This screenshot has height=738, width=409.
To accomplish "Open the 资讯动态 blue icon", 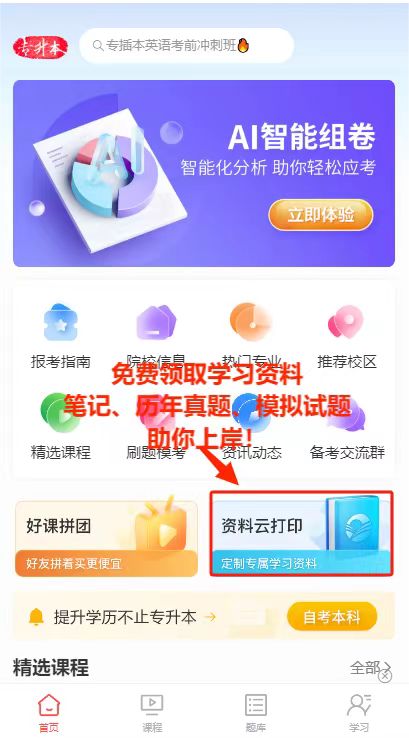I will tap(251, 414).
